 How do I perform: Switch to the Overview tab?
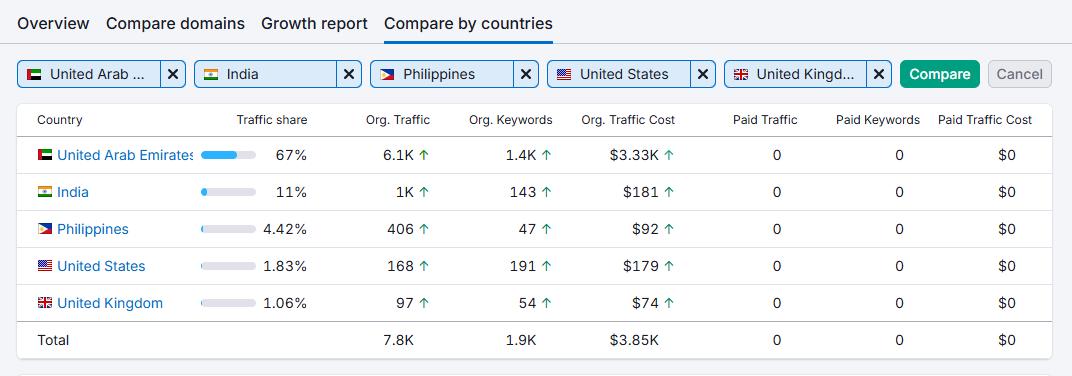pos(53,24)
